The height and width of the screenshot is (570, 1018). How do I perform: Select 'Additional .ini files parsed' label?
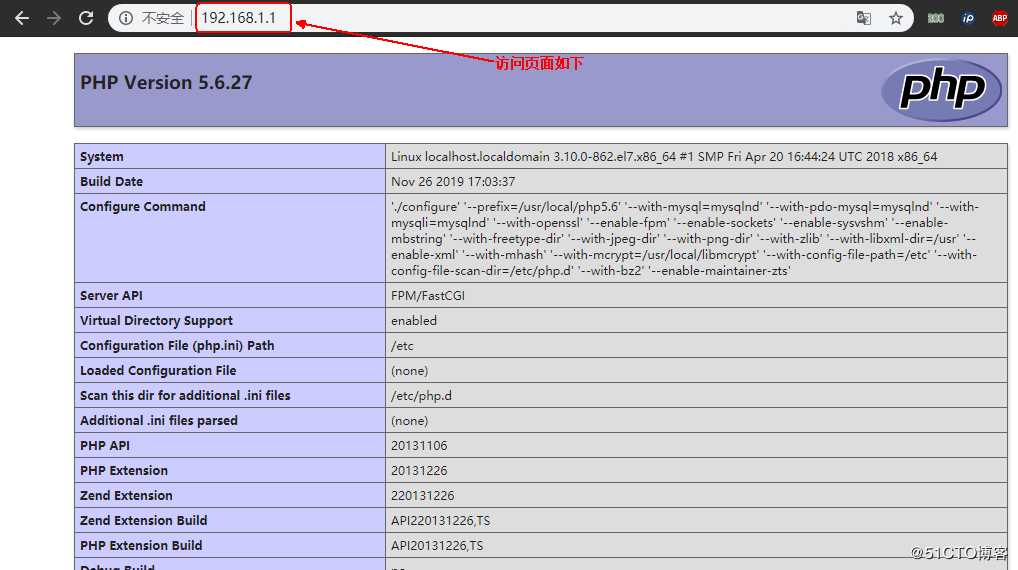pyautogui.click(x=159, y=421)
